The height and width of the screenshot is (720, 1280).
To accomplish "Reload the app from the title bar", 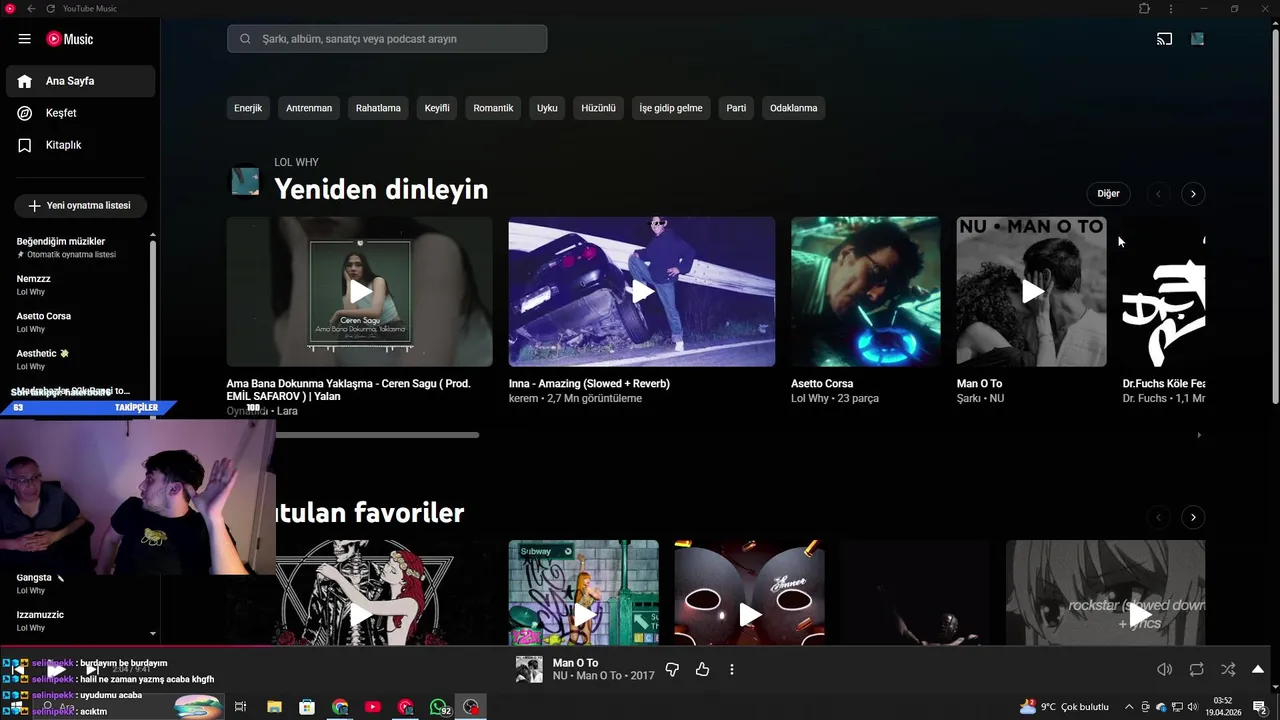I will click(50, 8).
